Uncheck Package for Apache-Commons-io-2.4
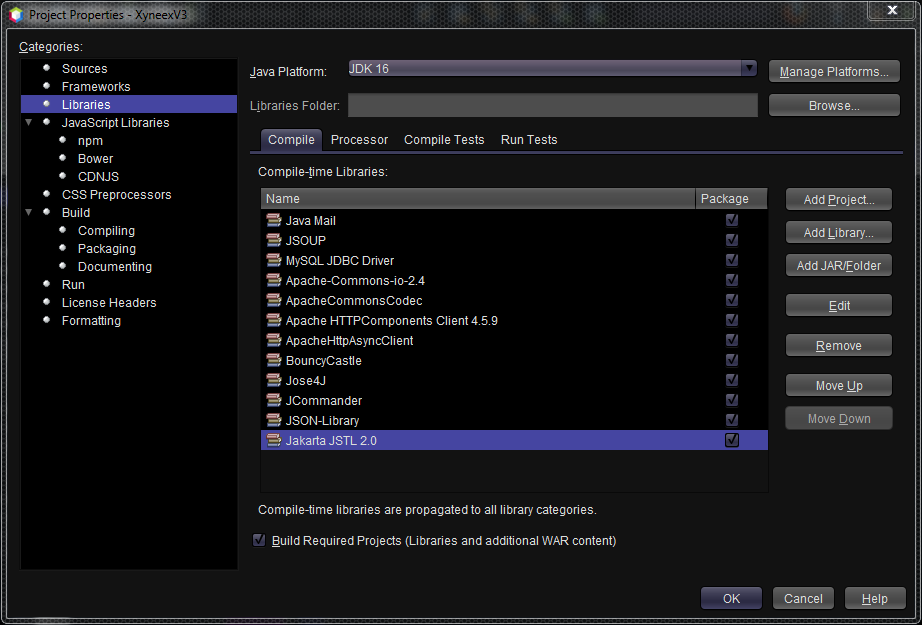 click(731, 280)
